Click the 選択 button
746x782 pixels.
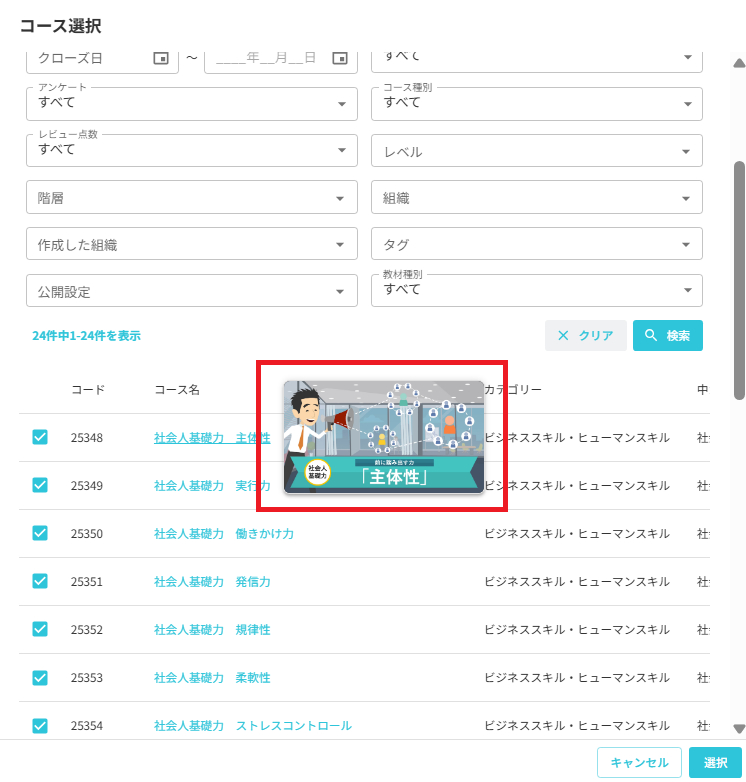(x=716, y=763)
